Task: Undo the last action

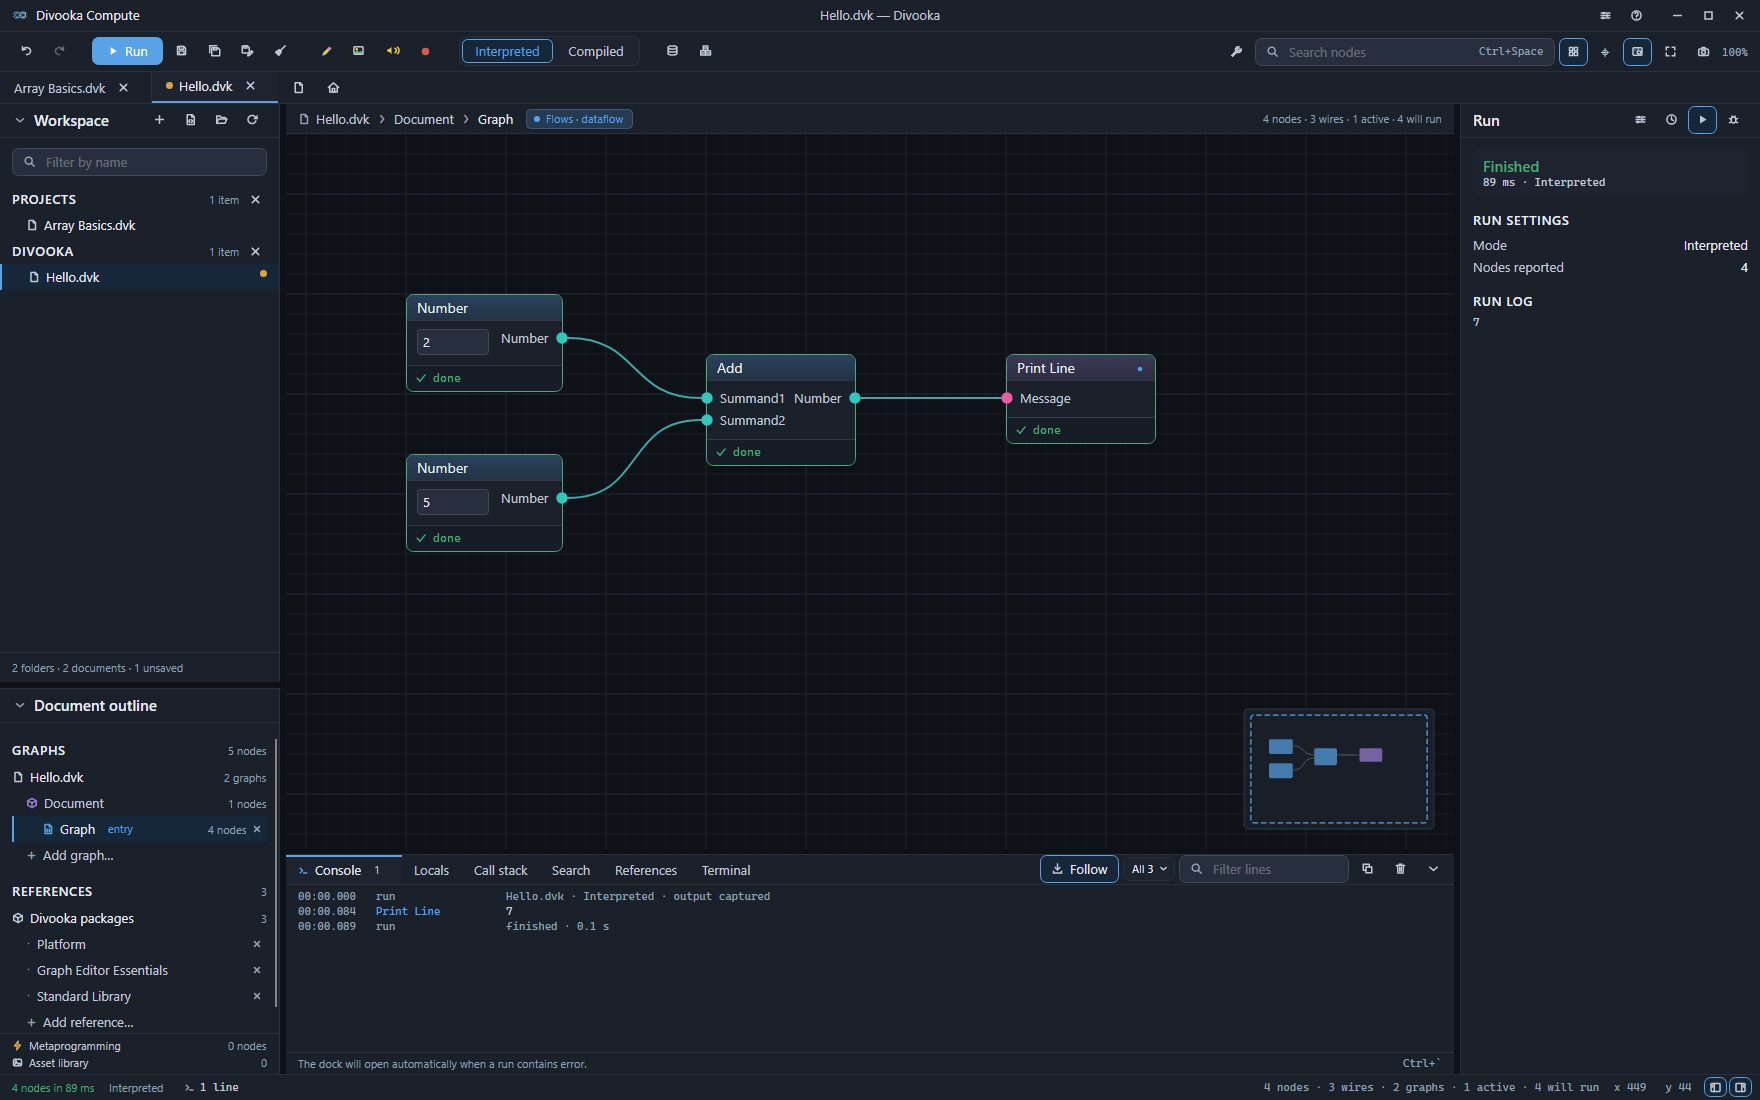Action: pos(27,51)
